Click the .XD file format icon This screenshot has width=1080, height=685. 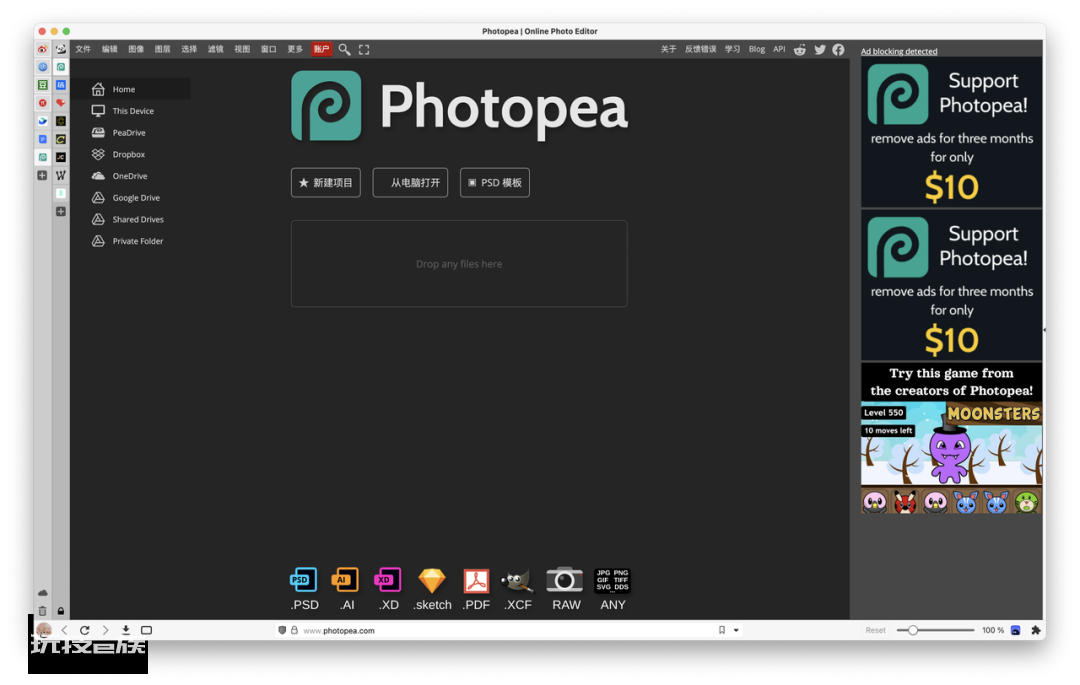pyautogui.click(x=388, y=580)
